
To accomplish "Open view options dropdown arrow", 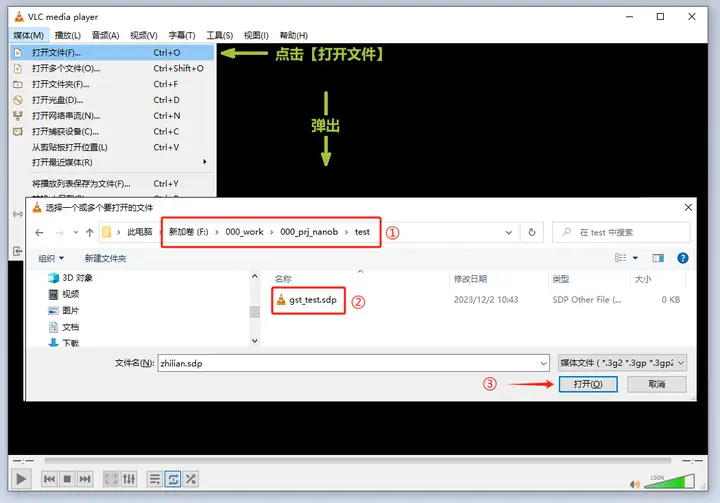I will 636,258.
